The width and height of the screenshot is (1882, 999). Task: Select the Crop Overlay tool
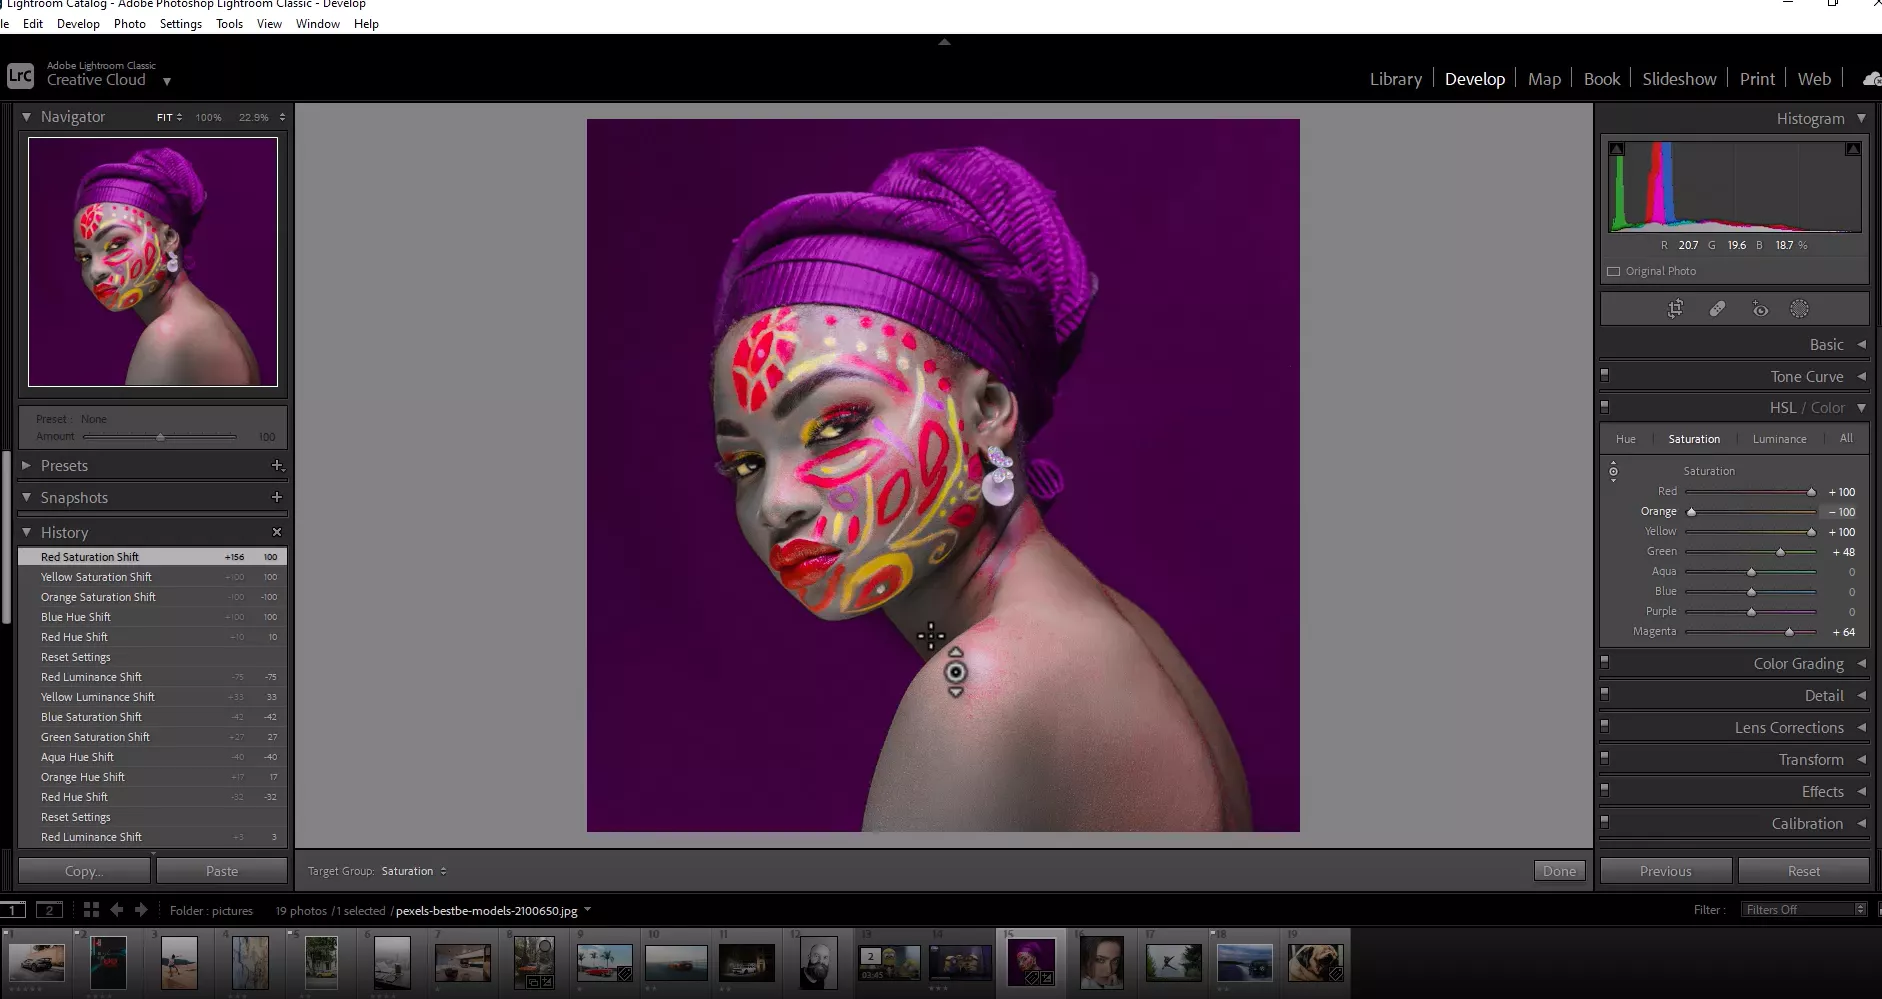pos(1675,309)
